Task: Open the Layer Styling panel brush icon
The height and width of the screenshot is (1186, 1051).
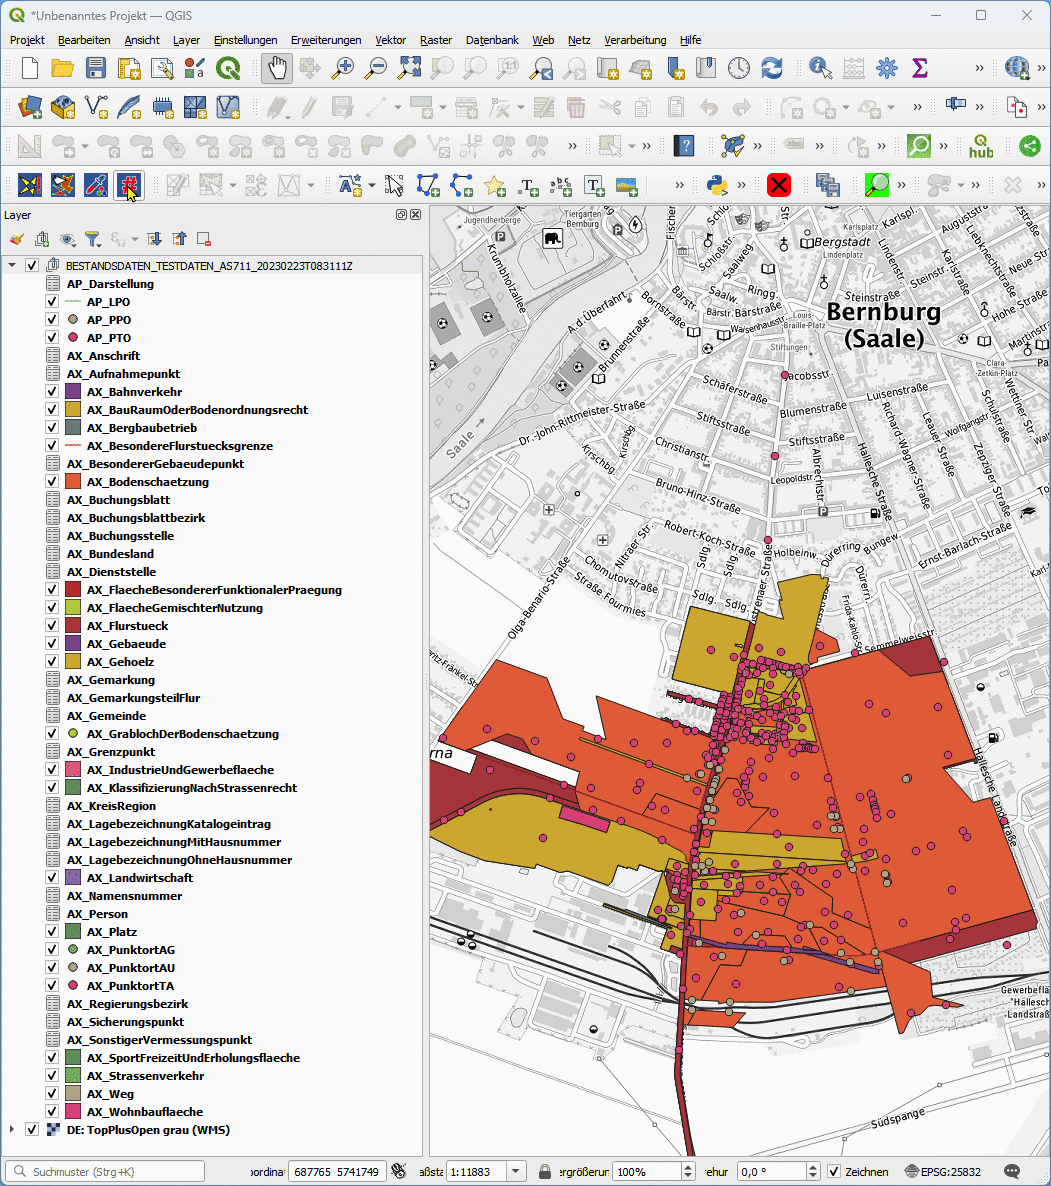Action: tap(17, 240)
